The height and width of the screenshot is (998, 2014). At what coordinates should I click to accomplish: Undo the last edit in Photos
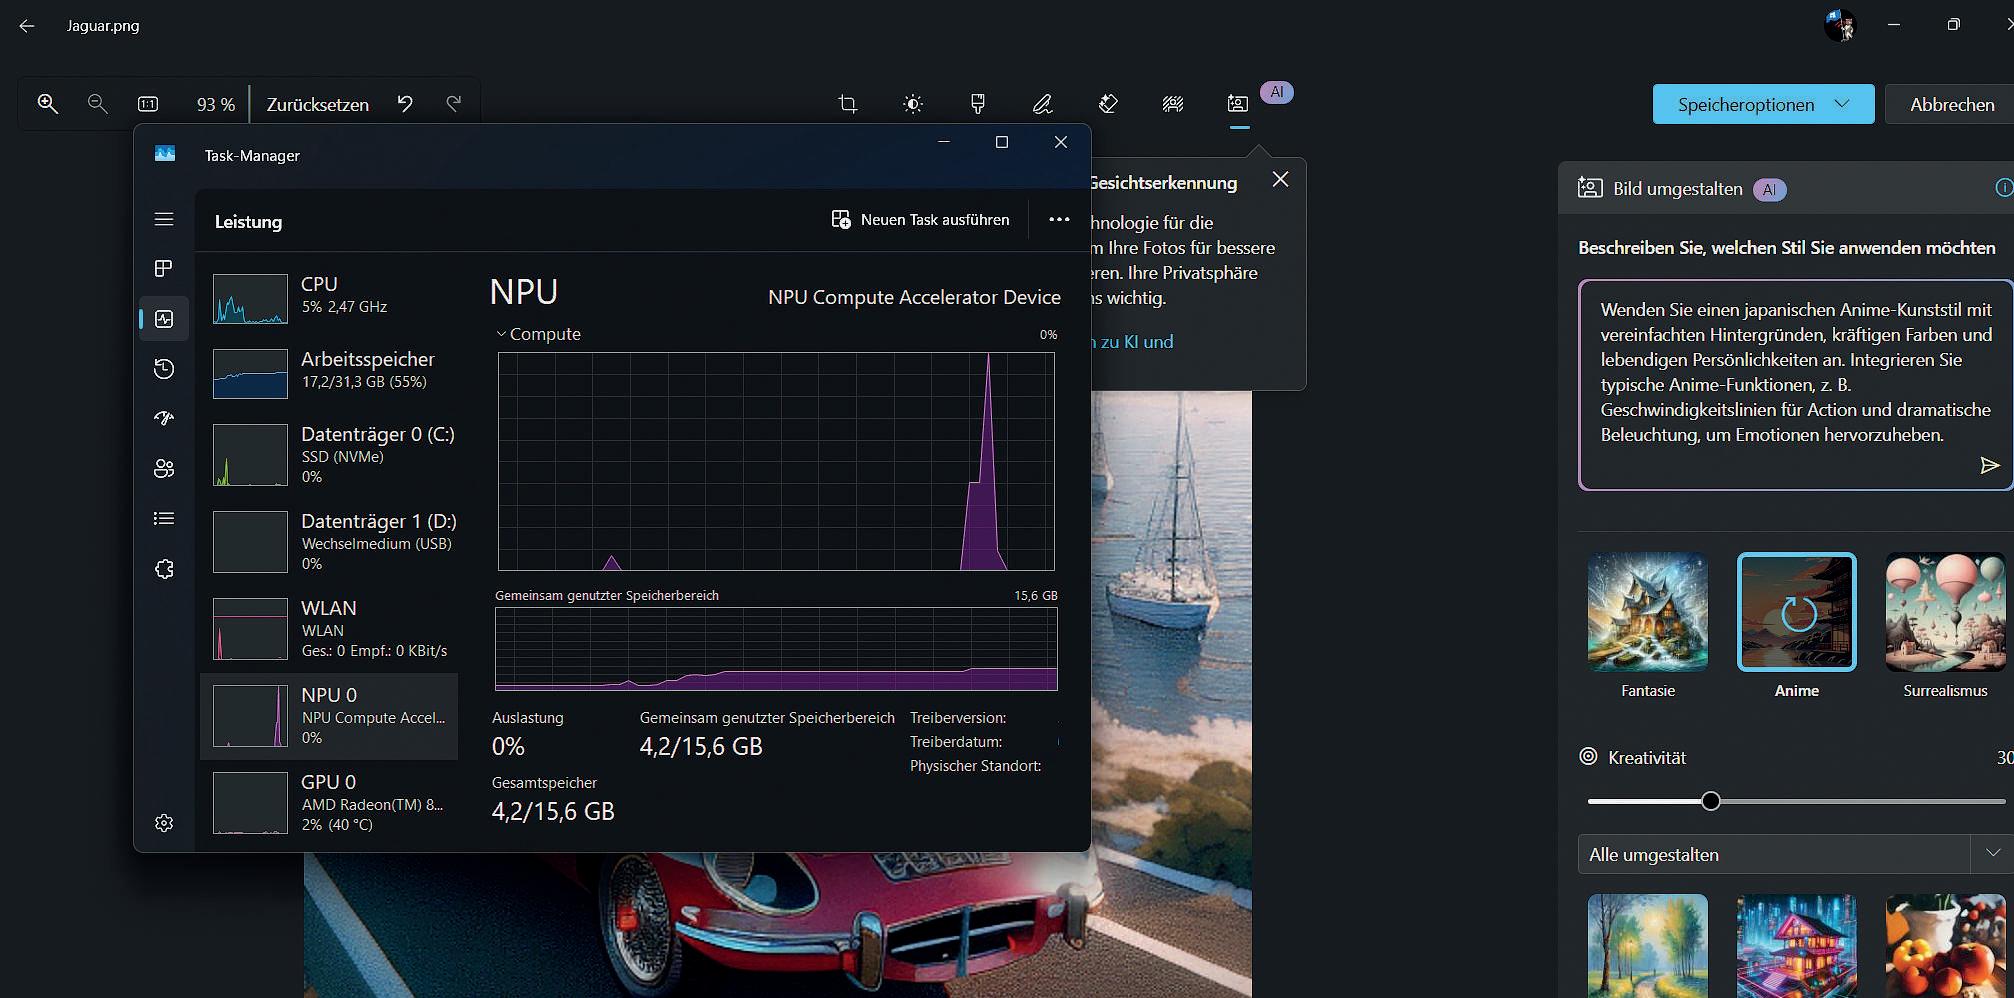tap(405, 104)
